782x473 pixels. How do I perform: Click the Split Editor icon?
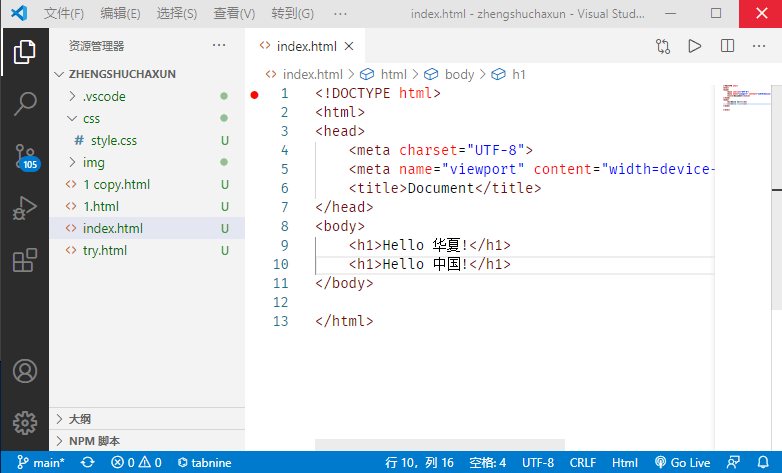pos(727,46)
